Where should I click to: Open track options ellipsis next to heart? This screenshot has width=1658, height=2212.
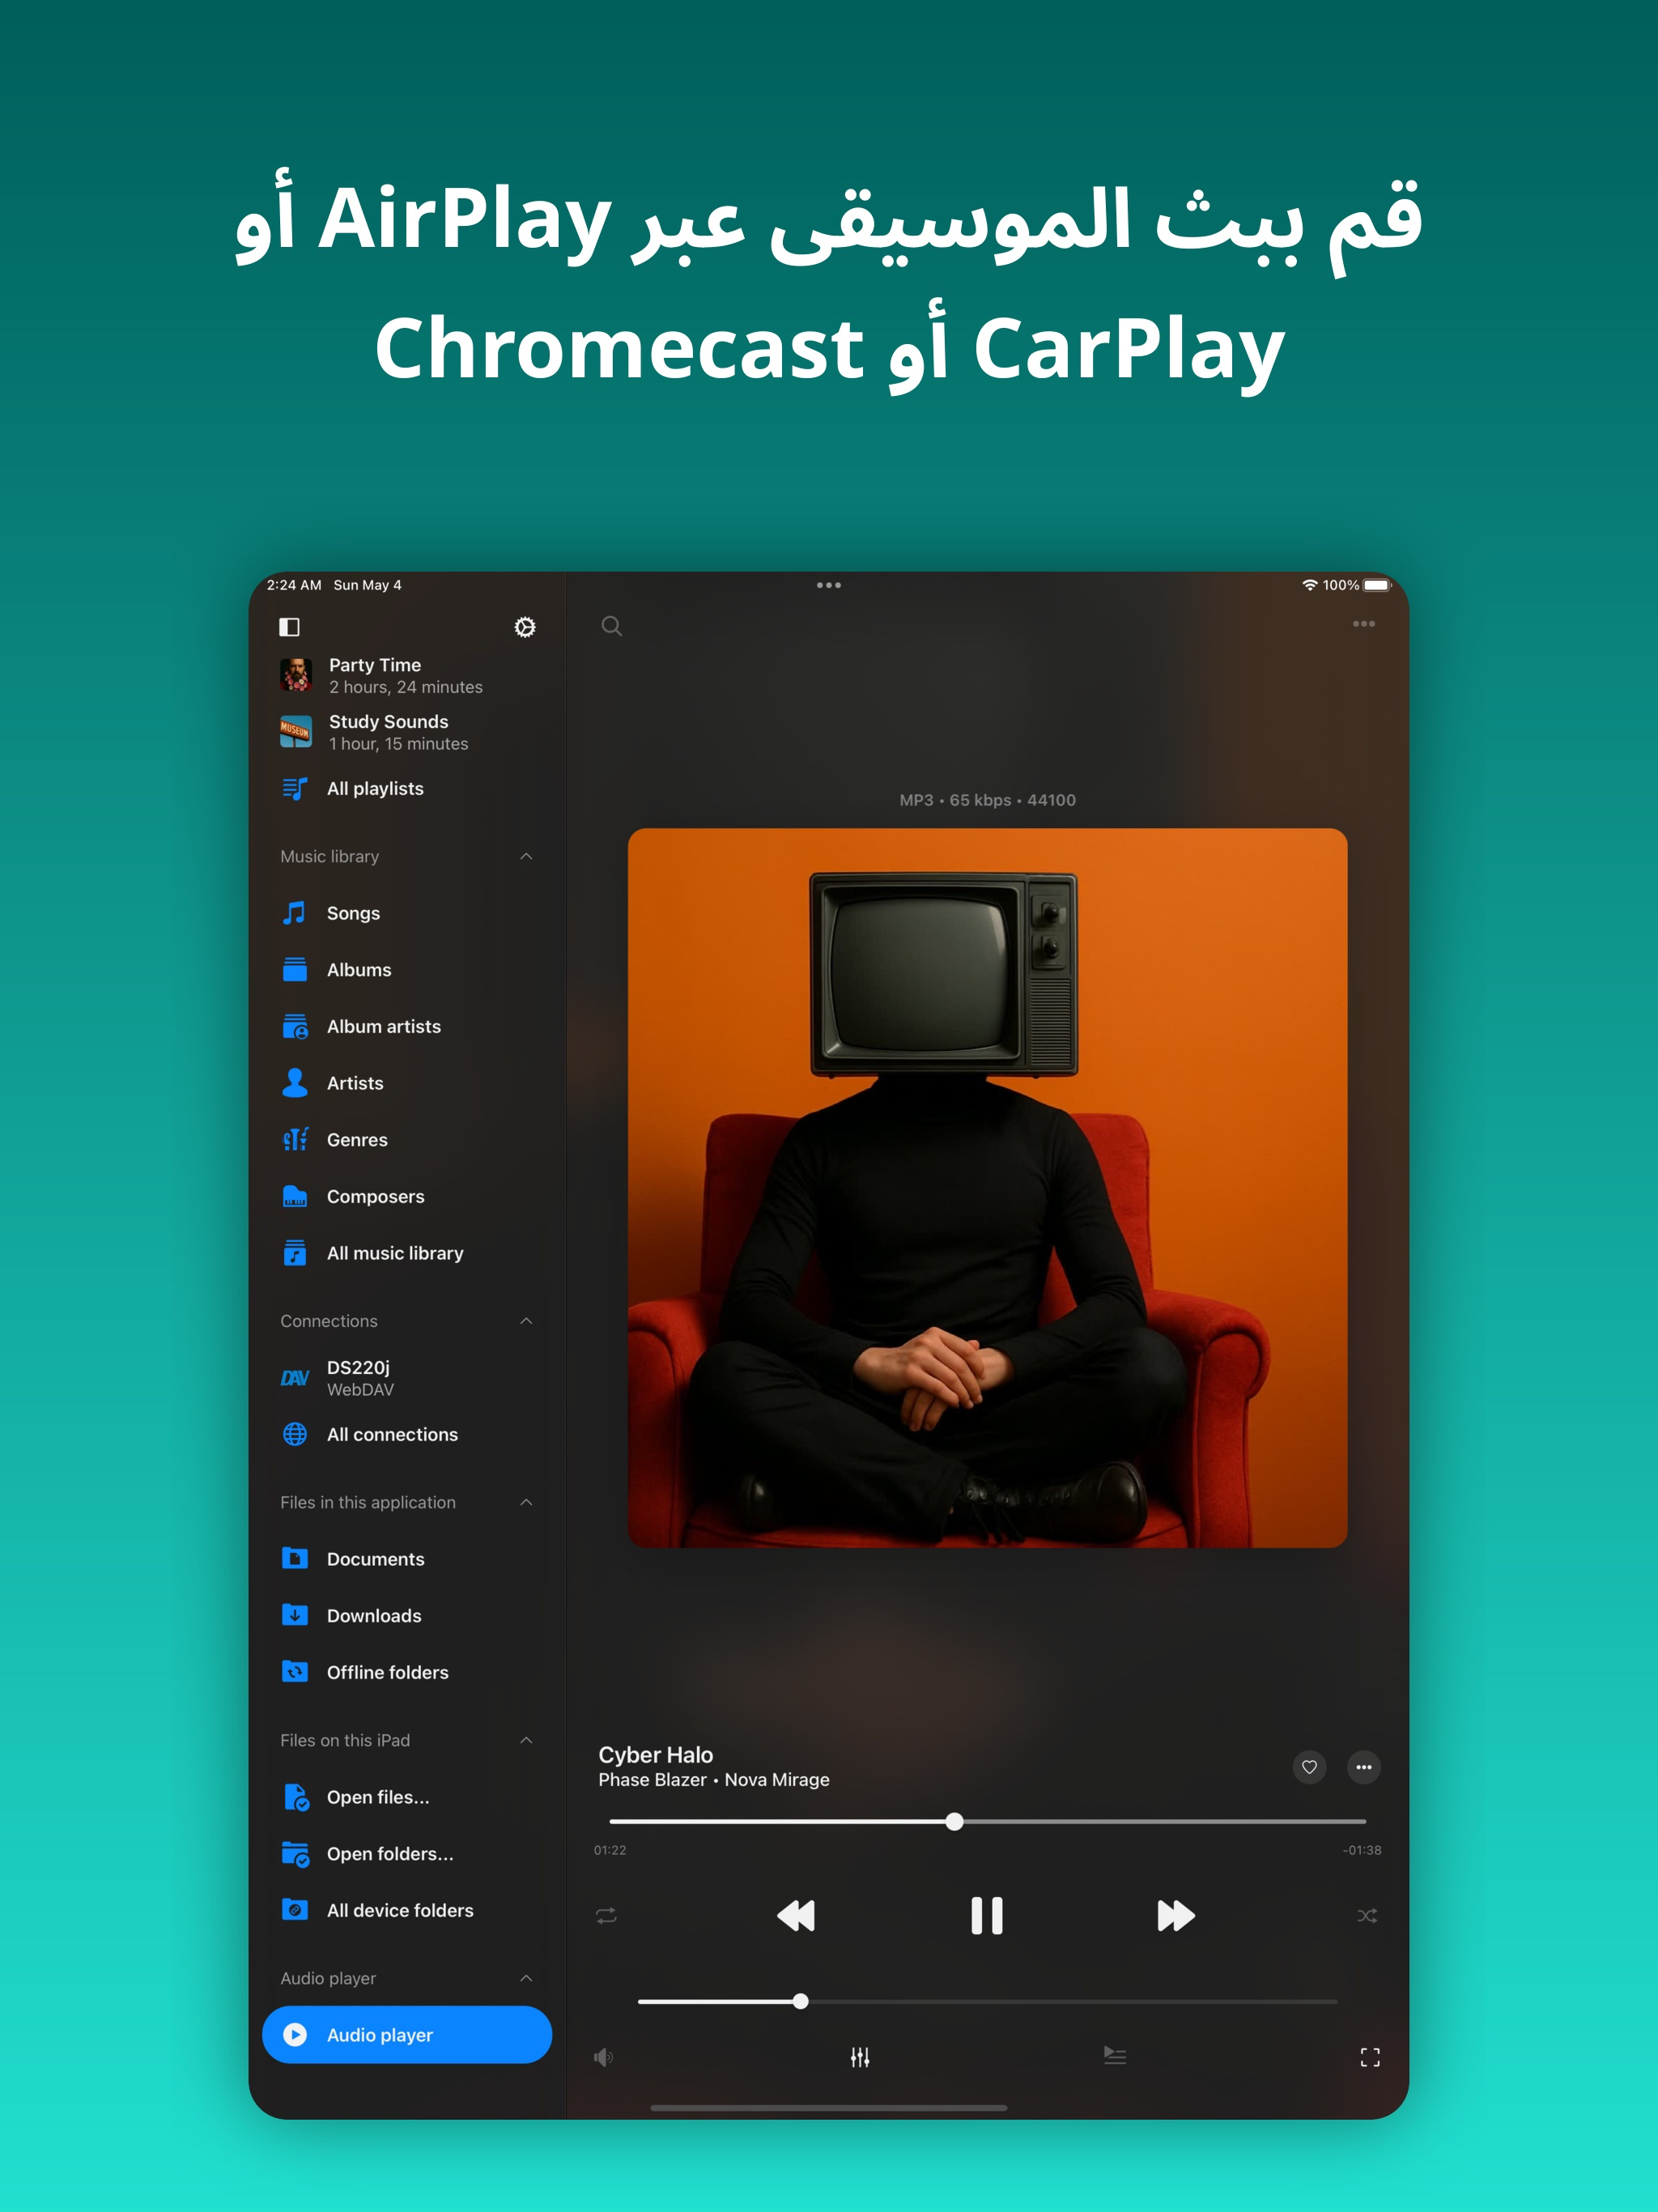tap(1363, 1767)
